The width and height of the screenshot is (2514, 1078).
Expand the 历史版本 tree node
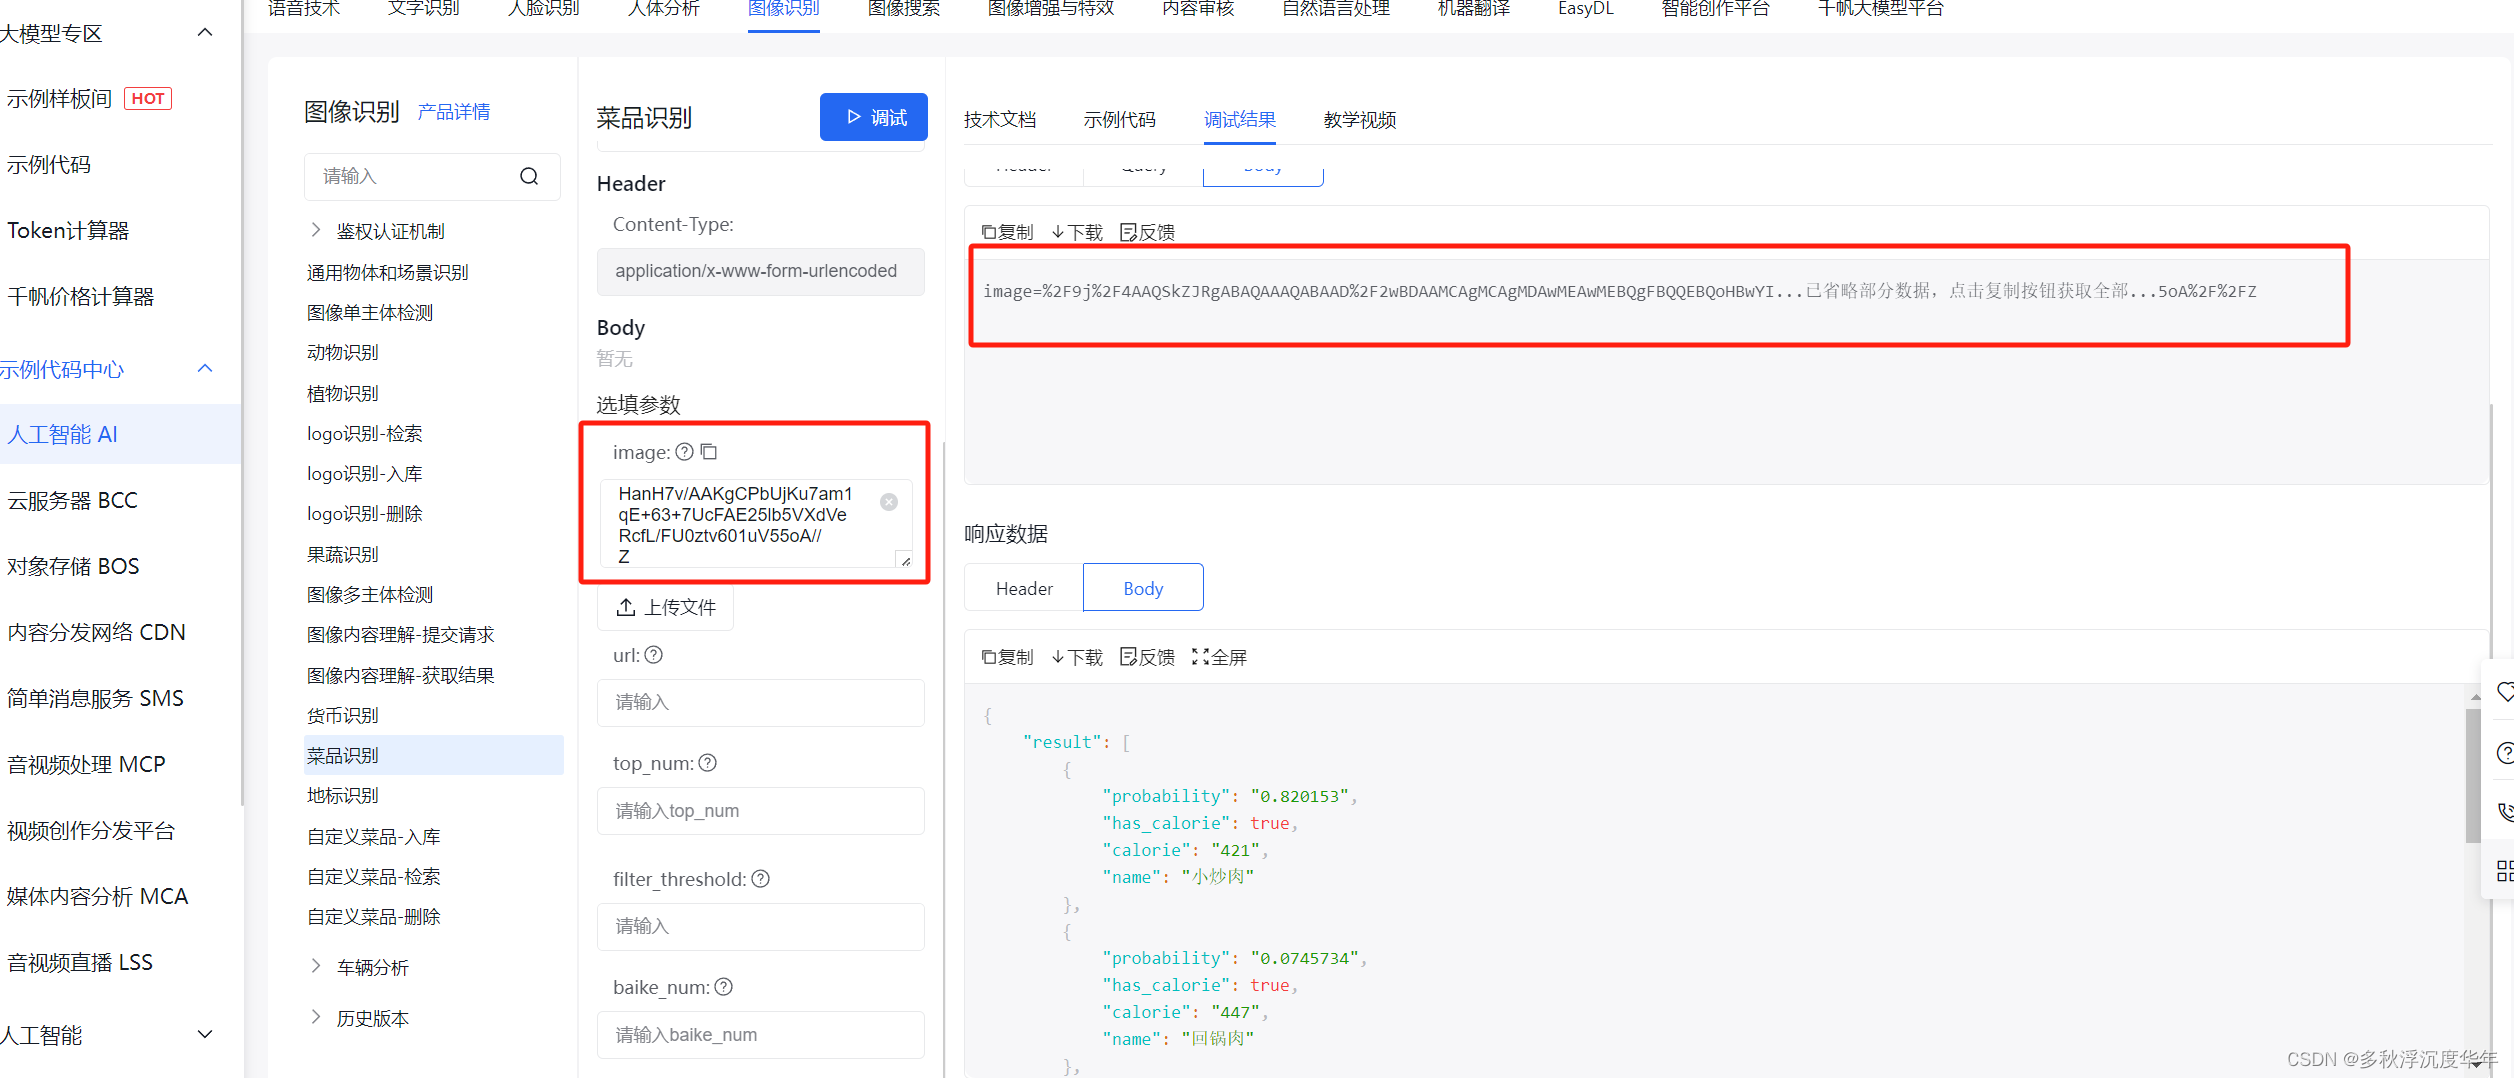point(316,1017)
